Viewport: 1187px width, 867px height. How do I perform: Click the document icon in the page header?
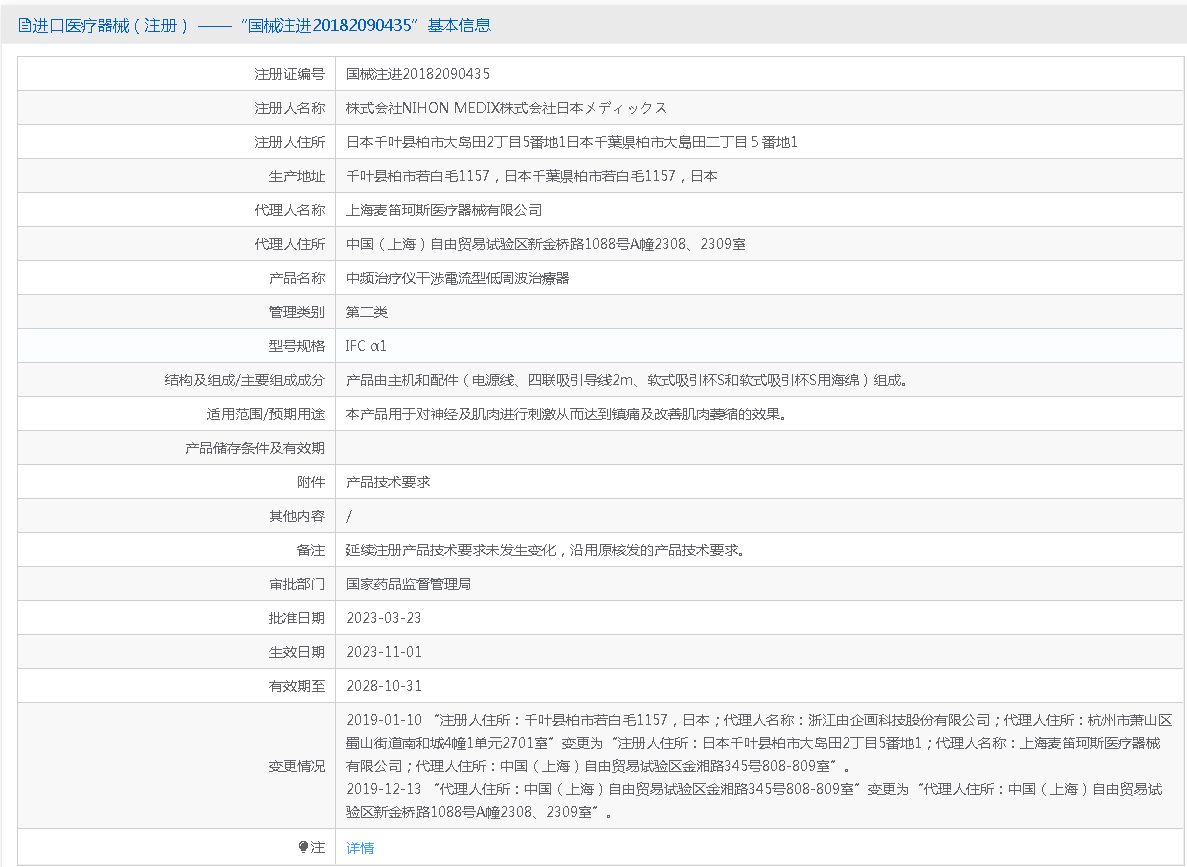point(25,26)
